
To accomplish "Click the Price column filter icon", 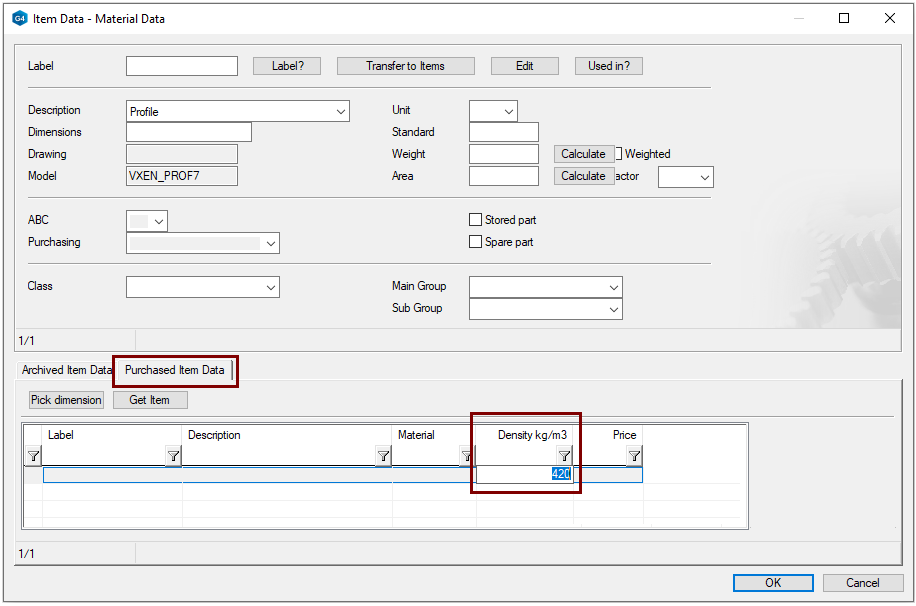I will pyautogui.click(x=634, y=456).
